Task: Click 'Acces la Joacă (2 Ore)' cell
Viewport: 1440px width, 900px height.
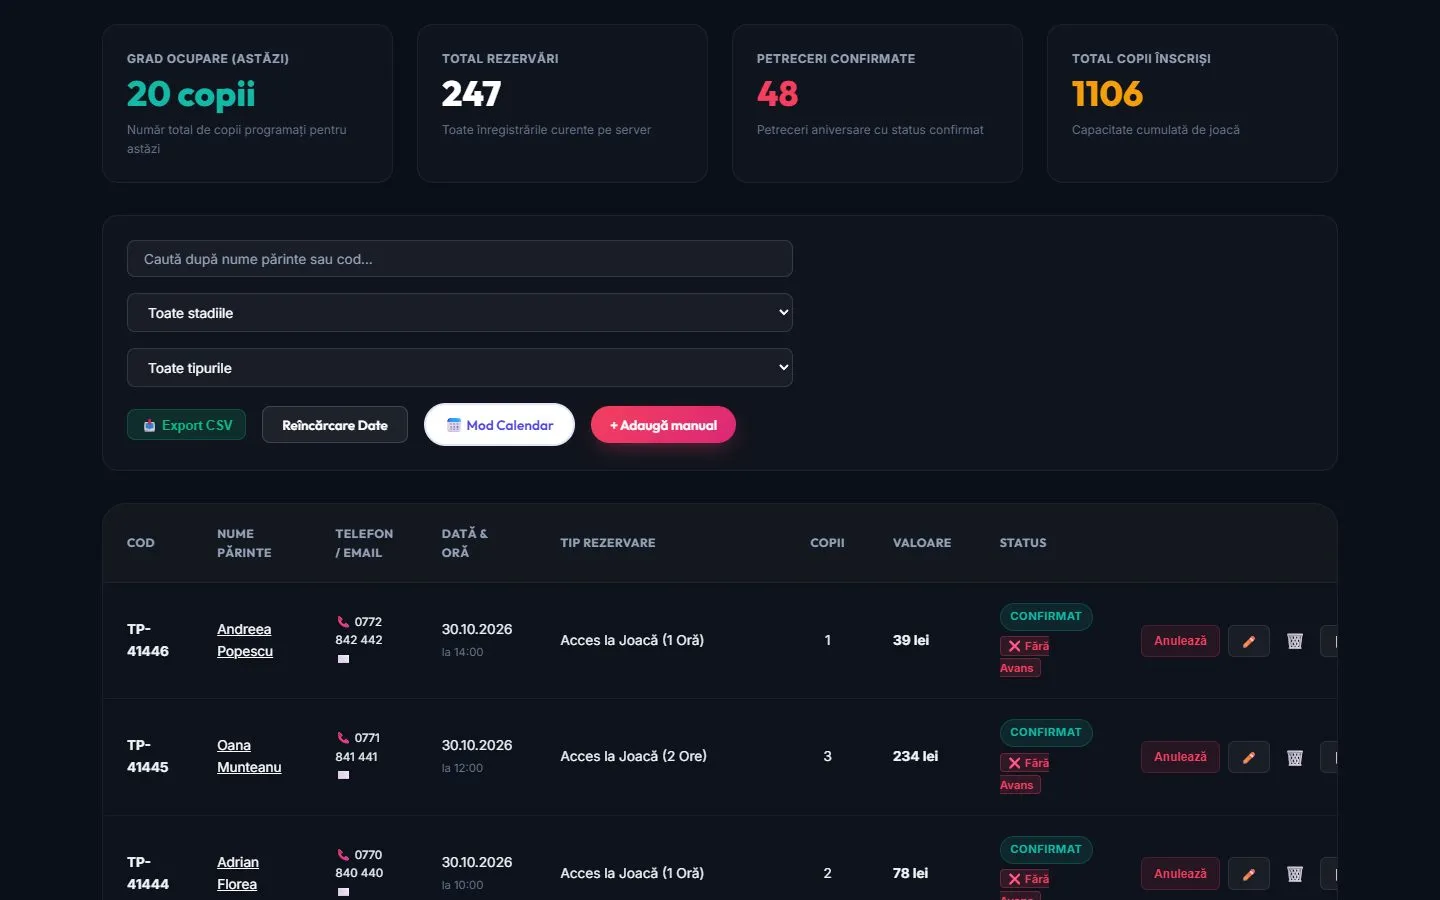Action: pos(633,756)
